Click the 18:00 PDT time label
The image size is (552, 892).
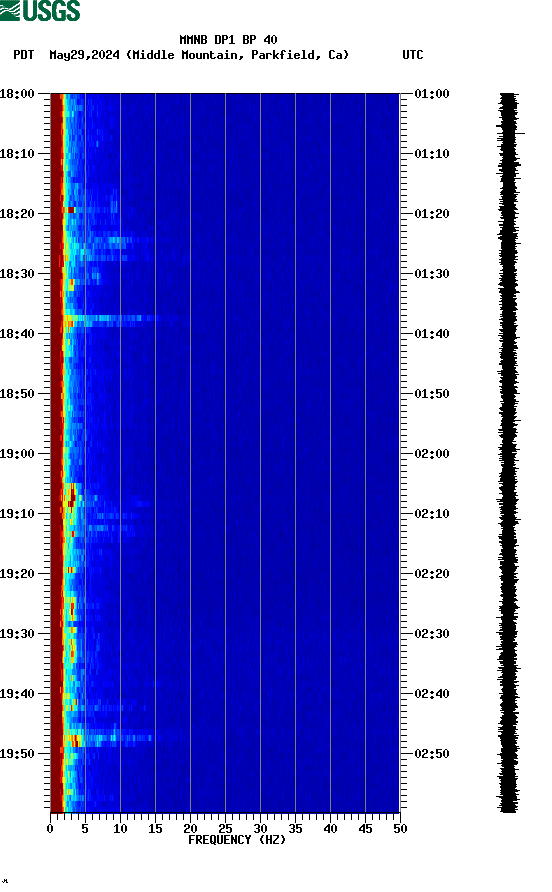coord(17,93)
